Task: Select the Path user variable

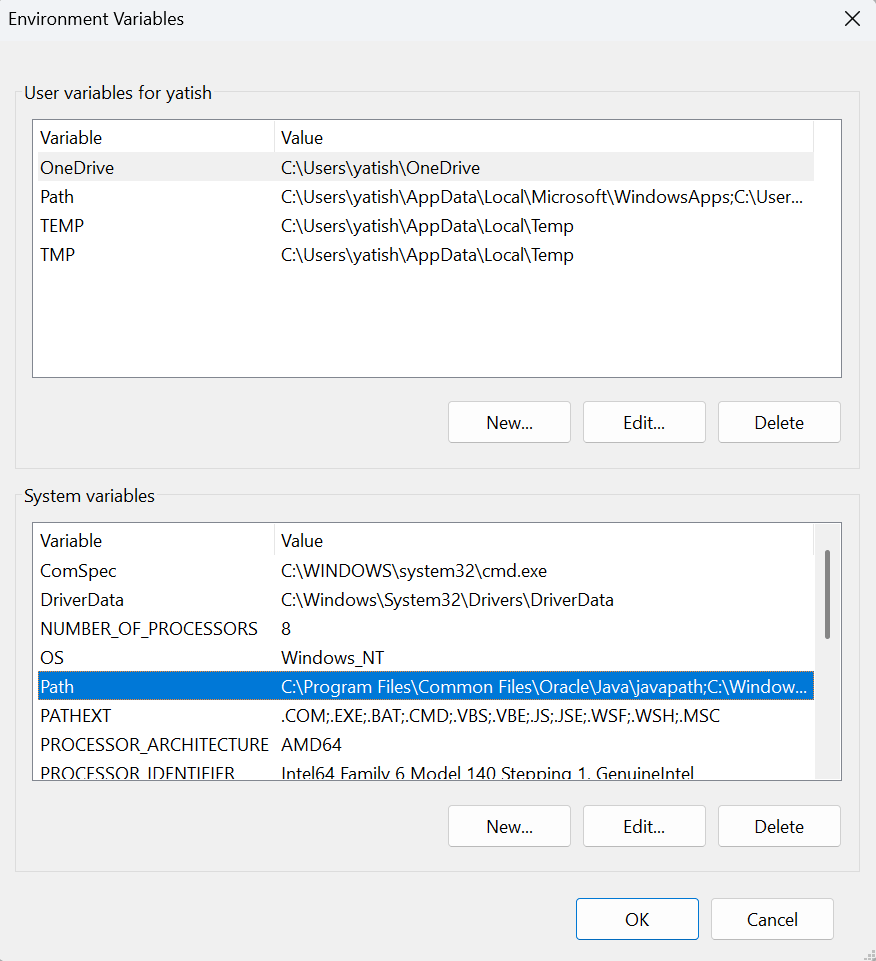Action: click(150, 196)
